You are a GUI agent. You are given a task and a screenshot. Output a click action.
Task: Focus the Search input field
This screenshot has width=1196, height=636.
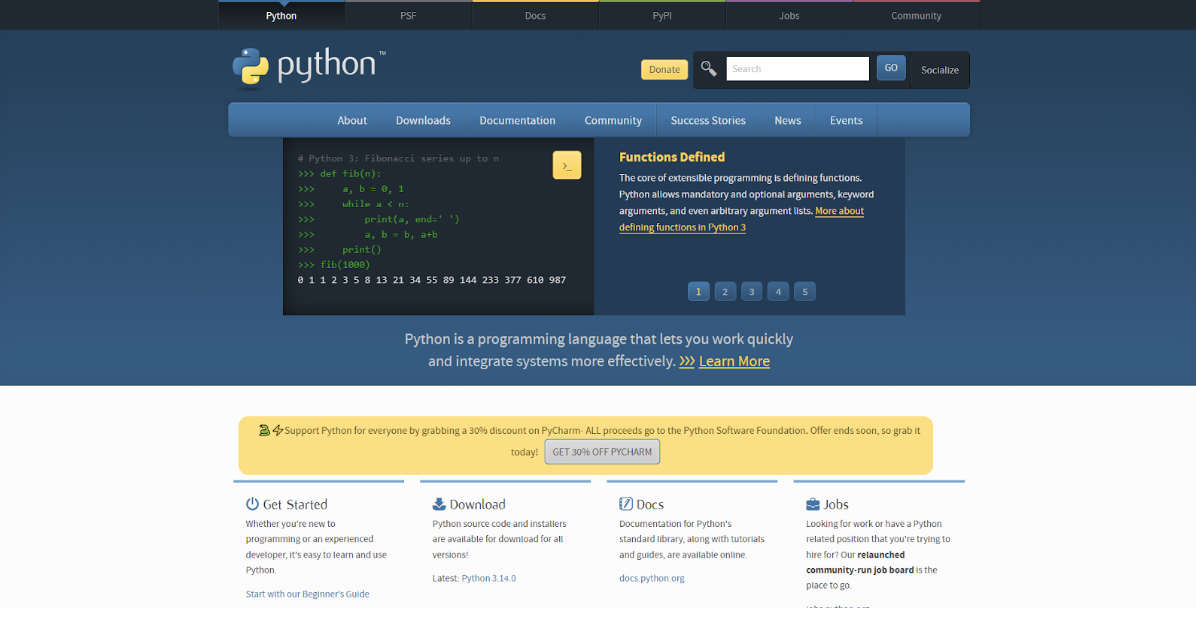pos(797,69)
